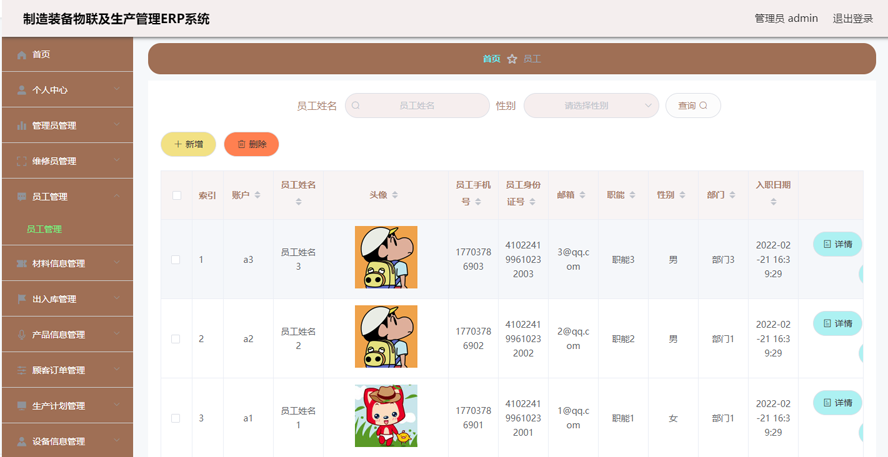
Task: Click the person icon next to 个人中心
Action: coord(22,90)
